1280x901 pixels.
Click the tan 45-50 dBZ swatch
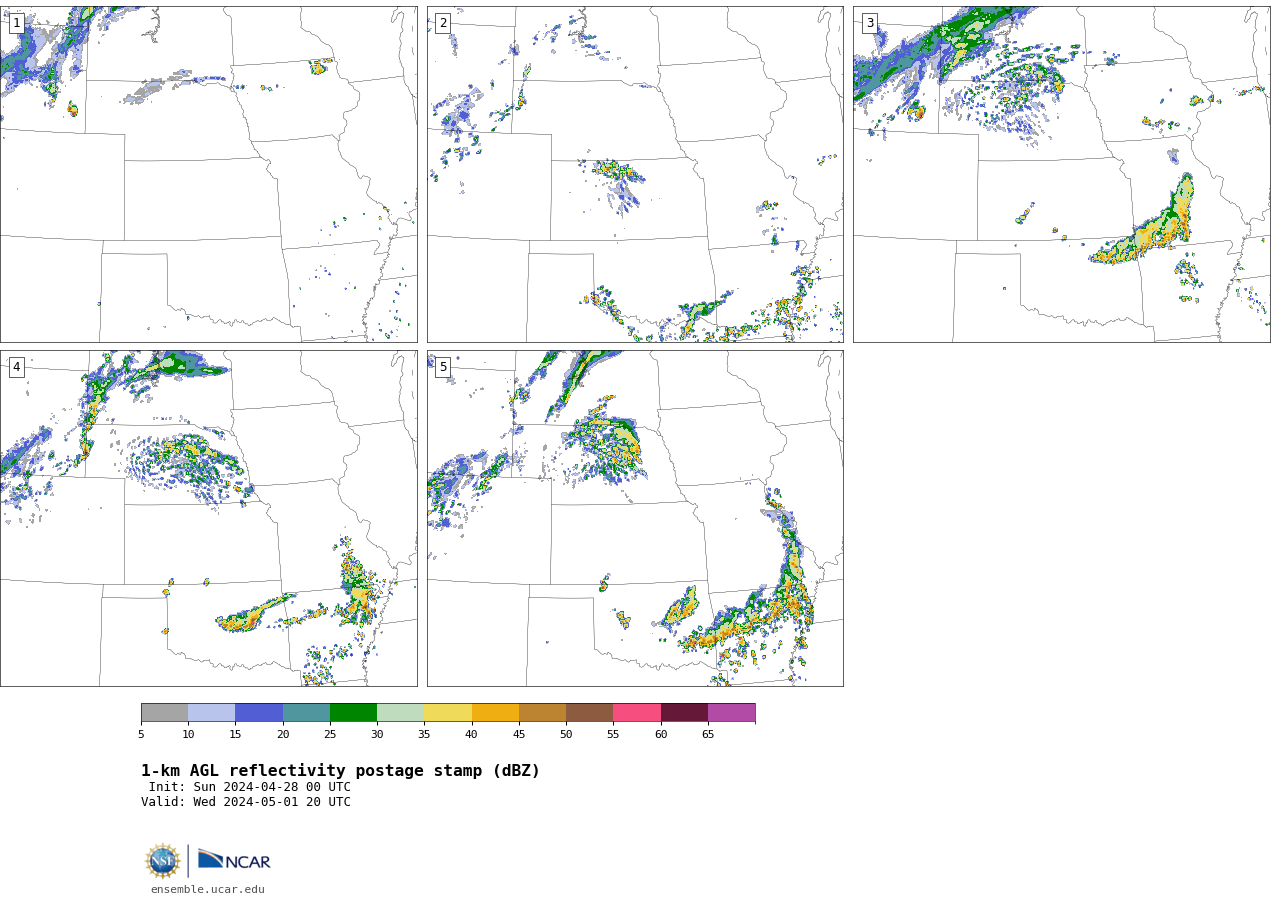click(542, 712)
